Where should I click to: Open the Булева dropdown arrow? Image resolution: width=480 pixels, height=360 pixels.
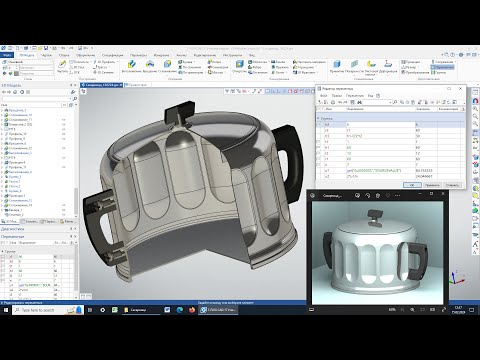(x=194, y=62)
